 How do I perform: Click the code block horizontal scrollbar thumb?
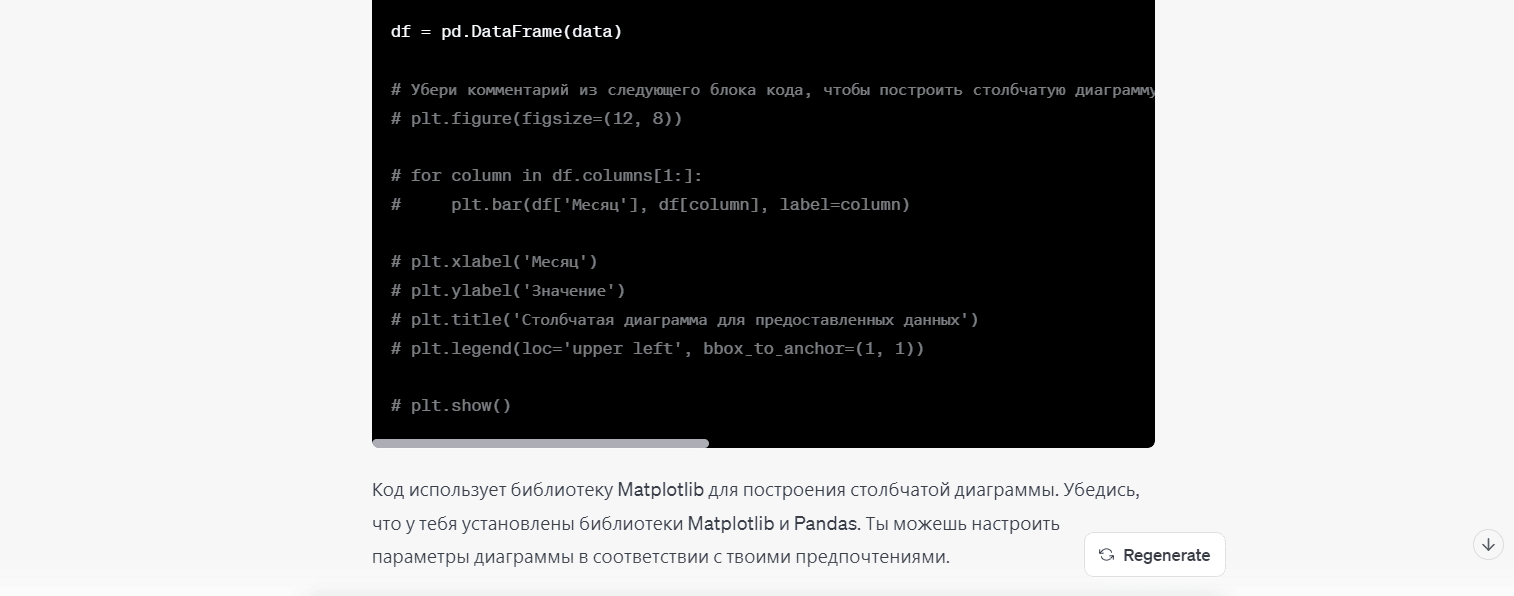pyautogui.click(x=540, y=443)
